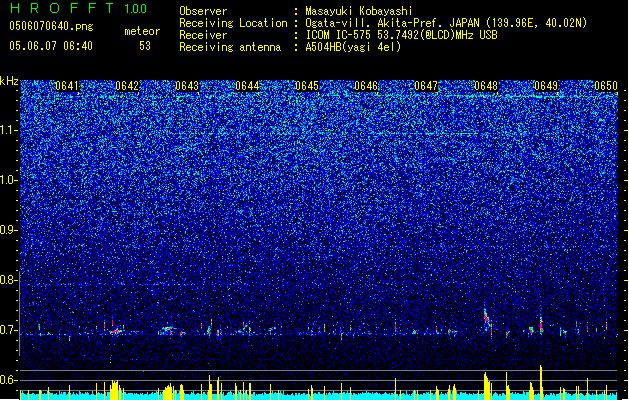Click the 1.1 frequency axis label

8,130
